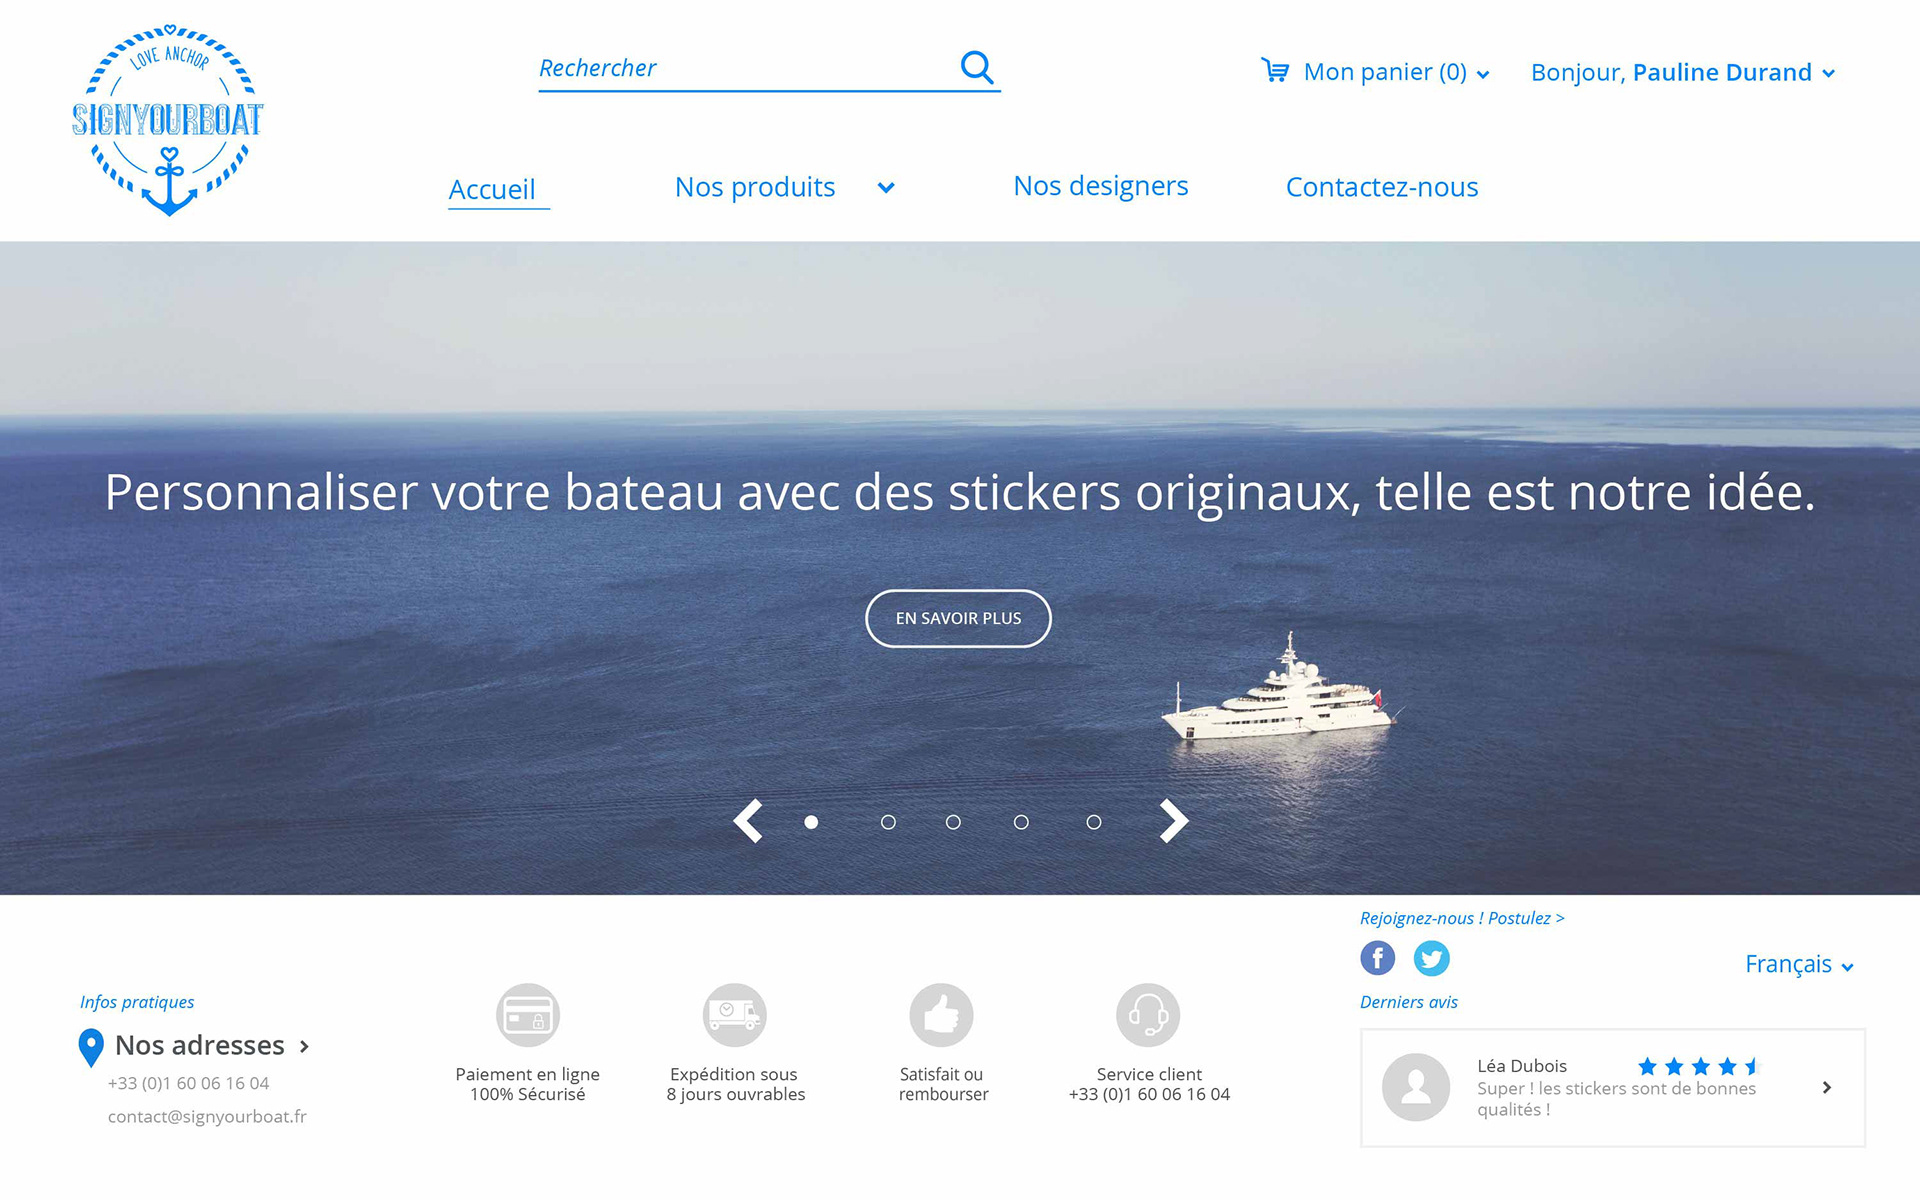Expand the Français language selector

1799,964
